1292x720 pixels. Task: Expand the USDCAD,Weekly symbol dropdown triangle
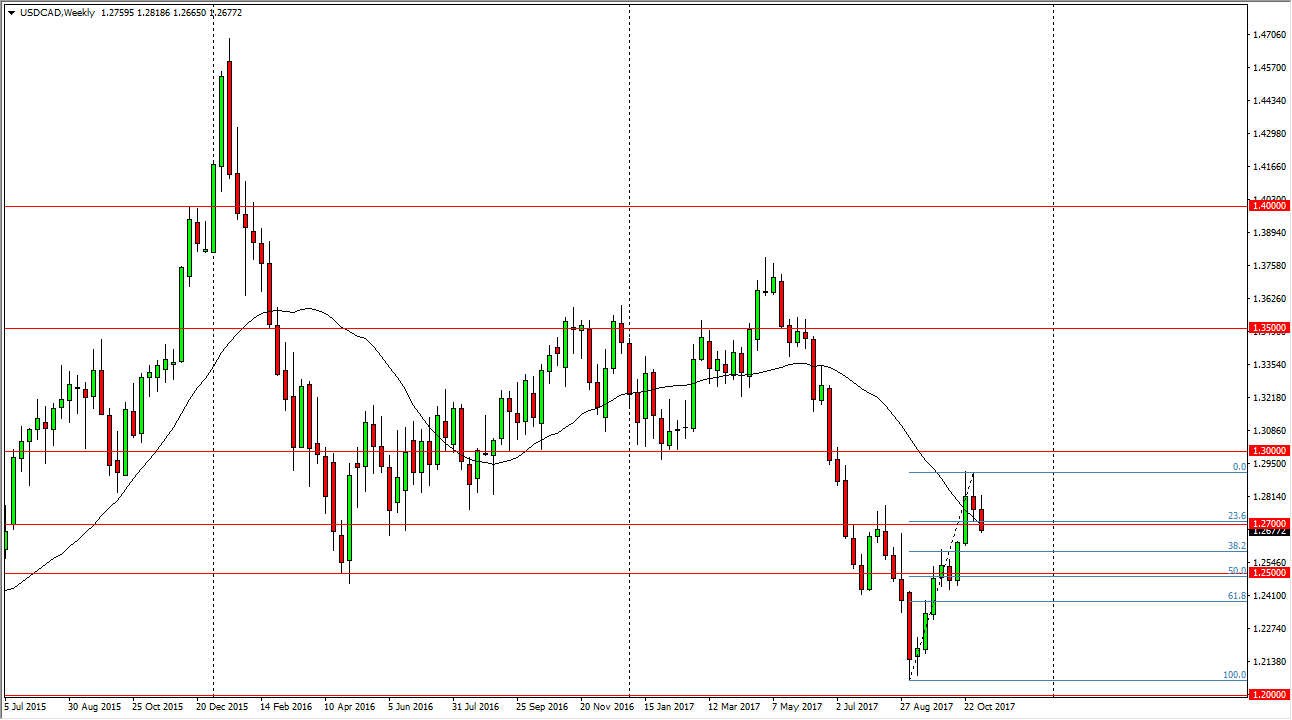click(10, 13)
